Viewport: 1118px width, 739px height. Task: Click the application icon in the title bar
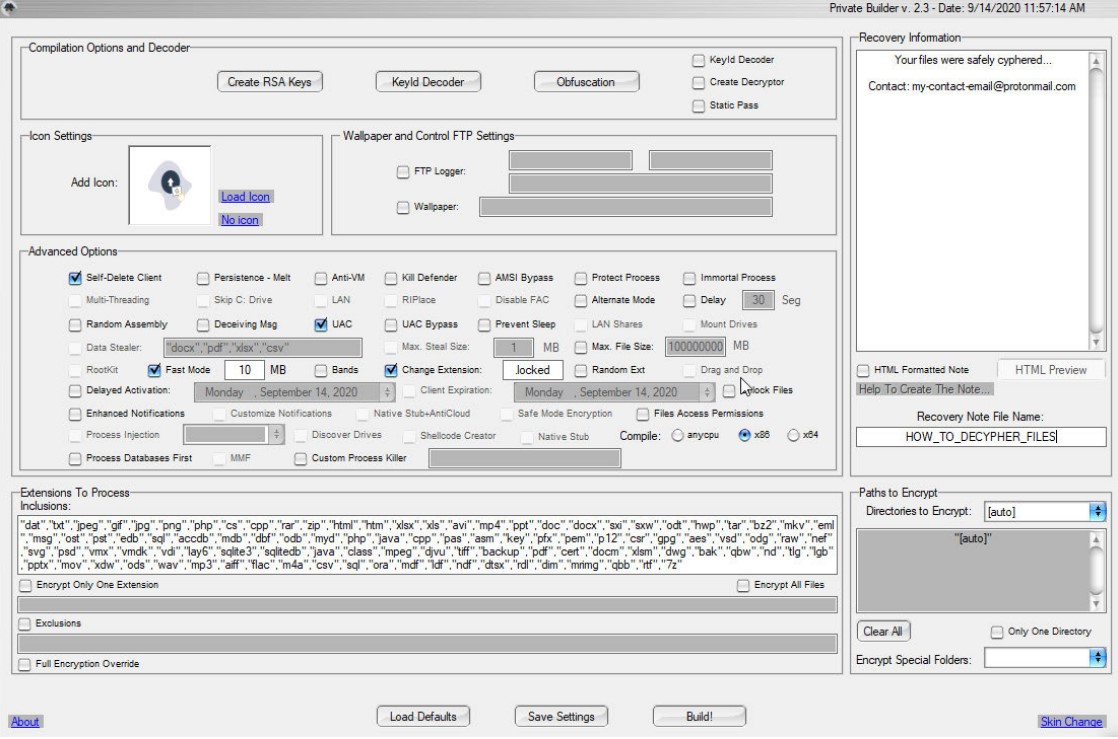10,7
